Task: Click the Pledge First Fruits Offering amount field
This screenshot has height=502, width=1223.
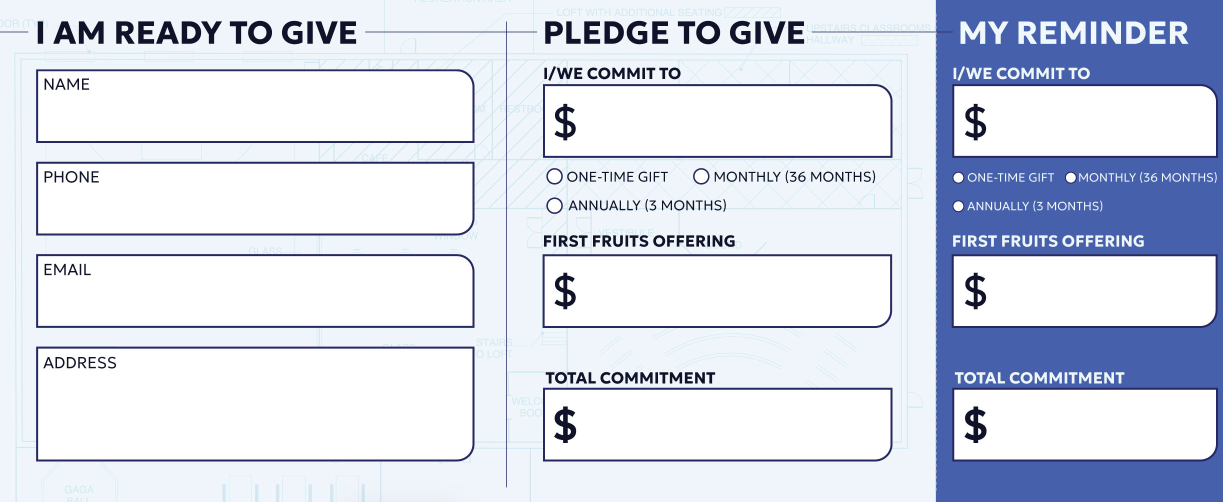Action: click(x=730, y=291)
